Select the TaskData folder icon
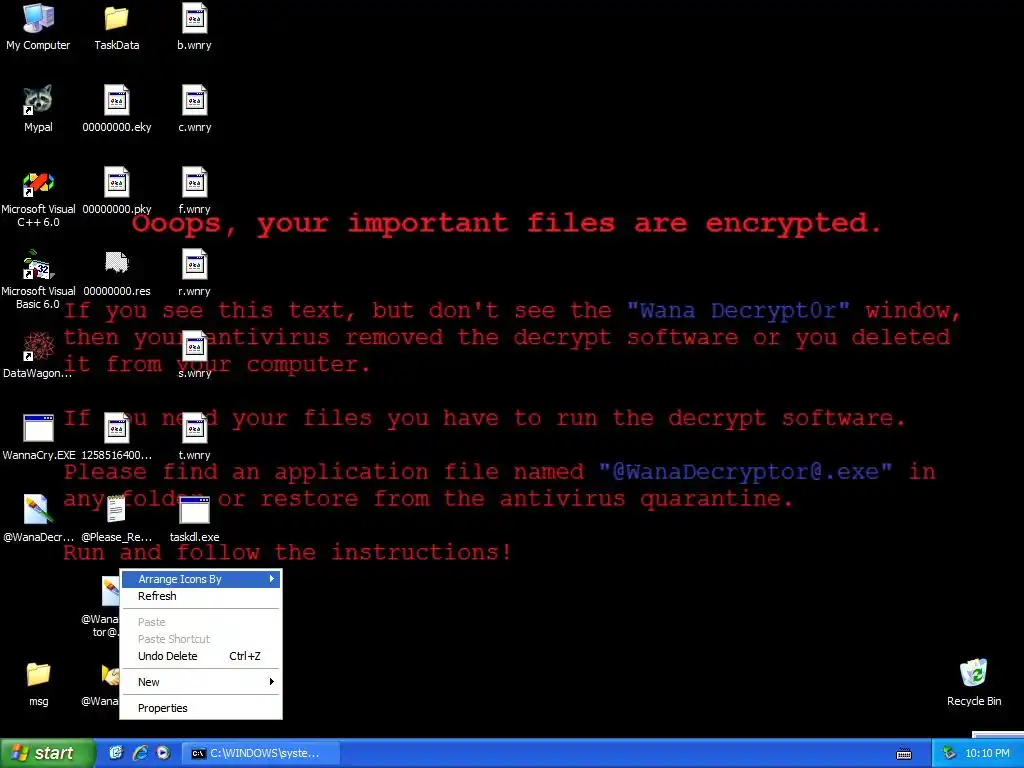Screen dimensions: 1024x768 [x=116, y=27]
